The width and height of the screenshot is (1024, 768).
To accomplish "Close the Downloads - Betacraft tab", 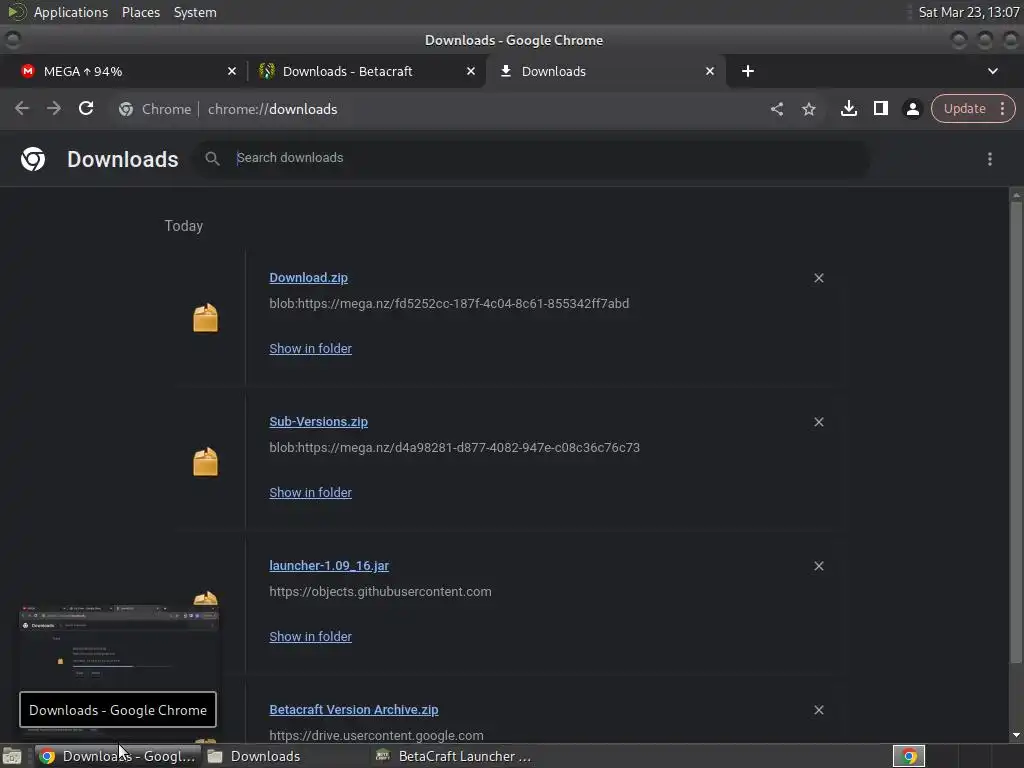I will [471, 71].
